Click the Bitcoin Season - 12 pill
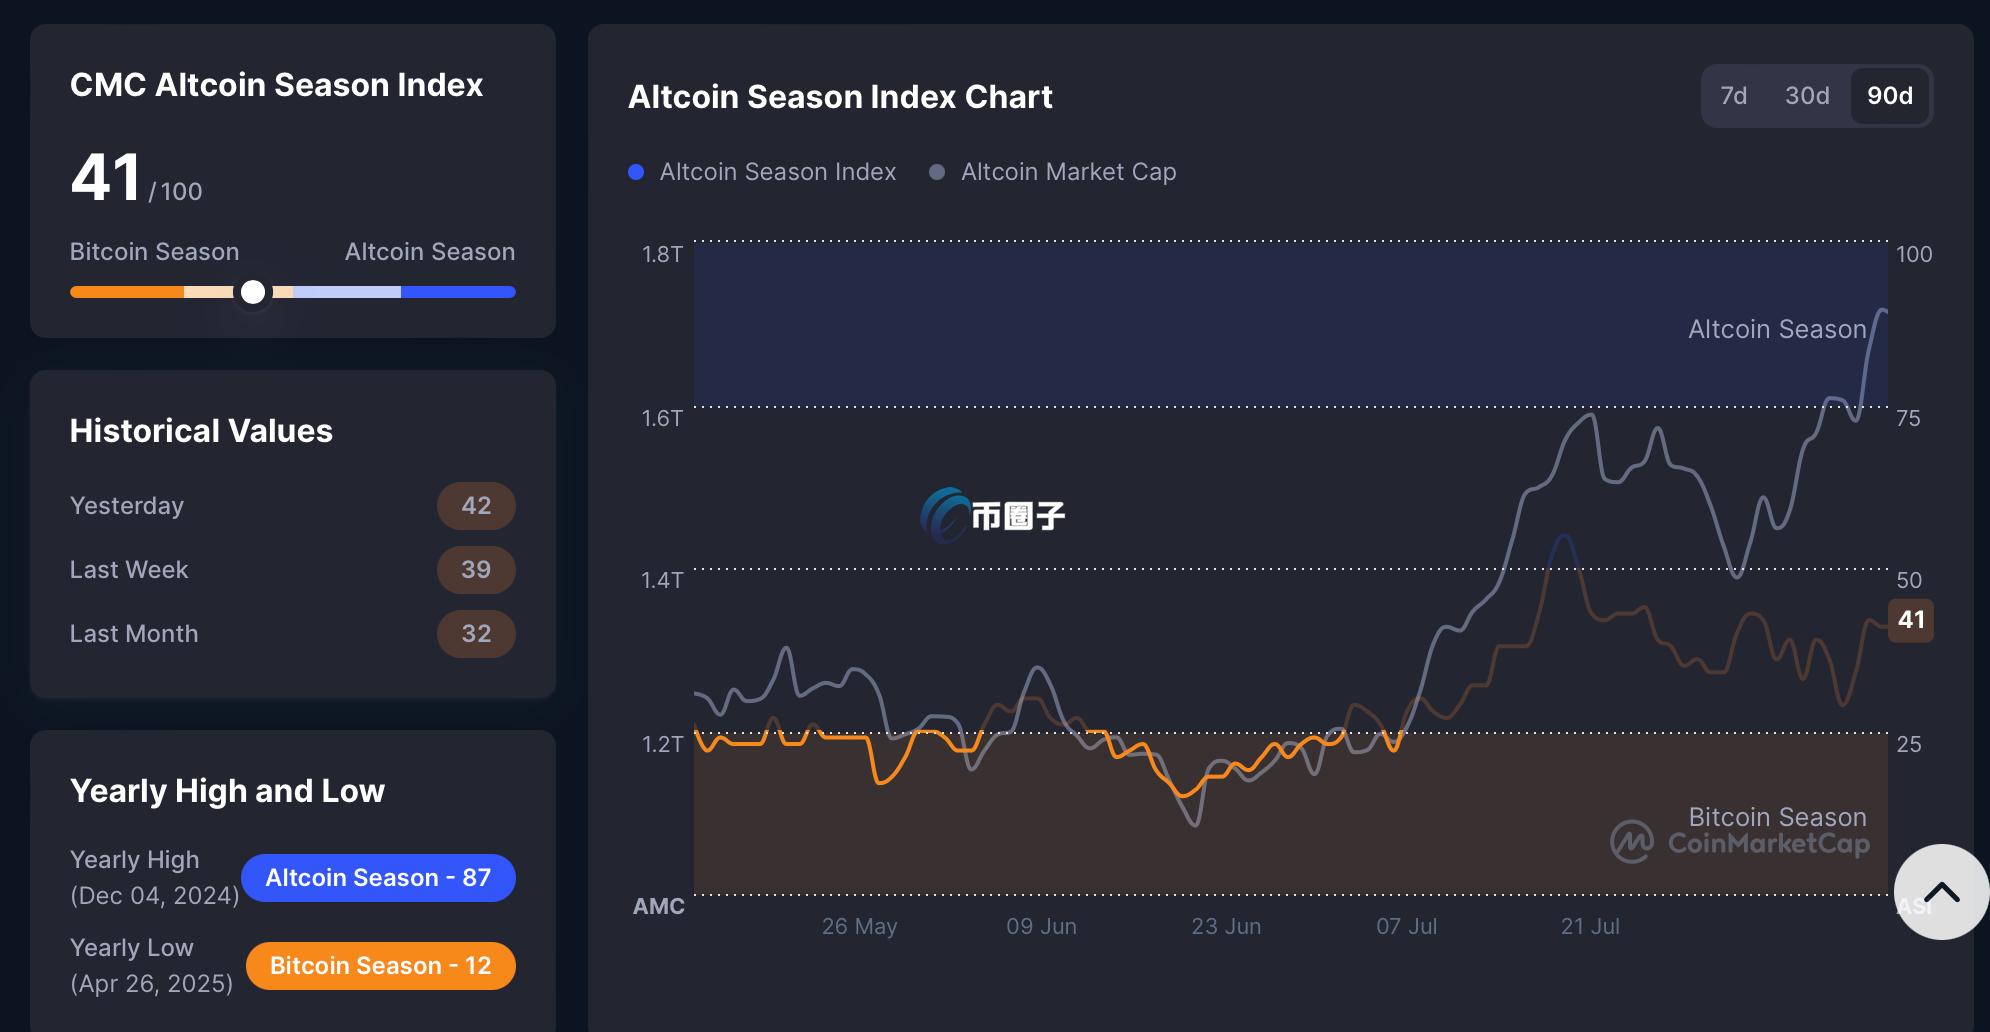 (380, 966)
